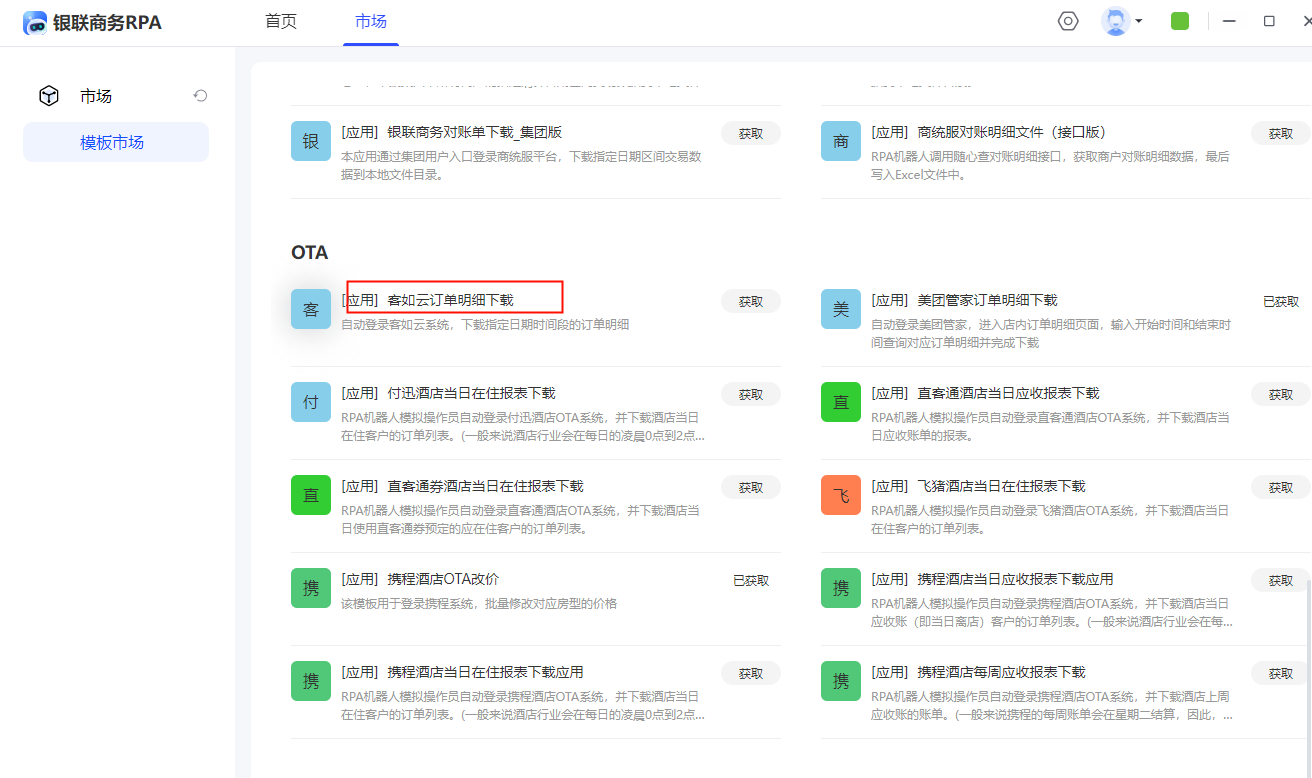1312x778 pixels.
Task: Click the green status square icon
Action: pyautogui.click(x=1180, y=21)
